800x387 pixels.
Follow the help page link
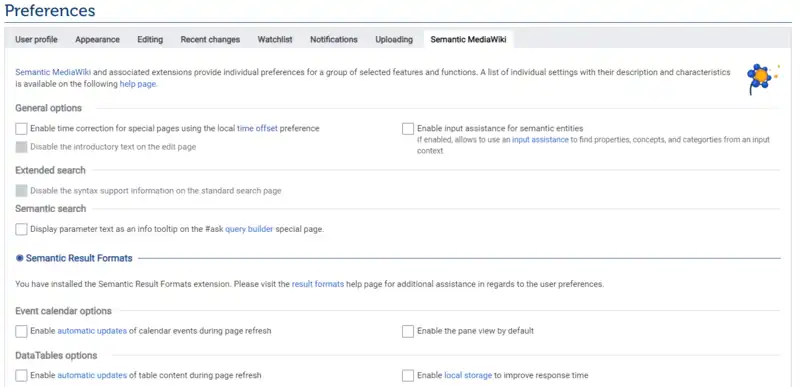pos(138,84)
